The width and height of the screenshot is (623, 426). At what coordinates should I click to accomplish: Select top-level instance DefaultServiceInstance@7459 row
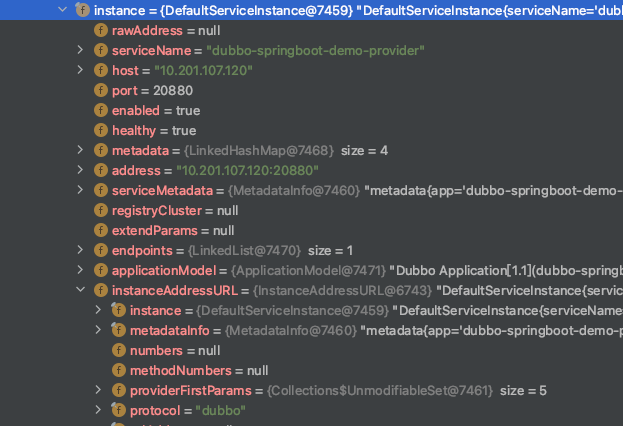pyautogui.click(x=312, y=10)
